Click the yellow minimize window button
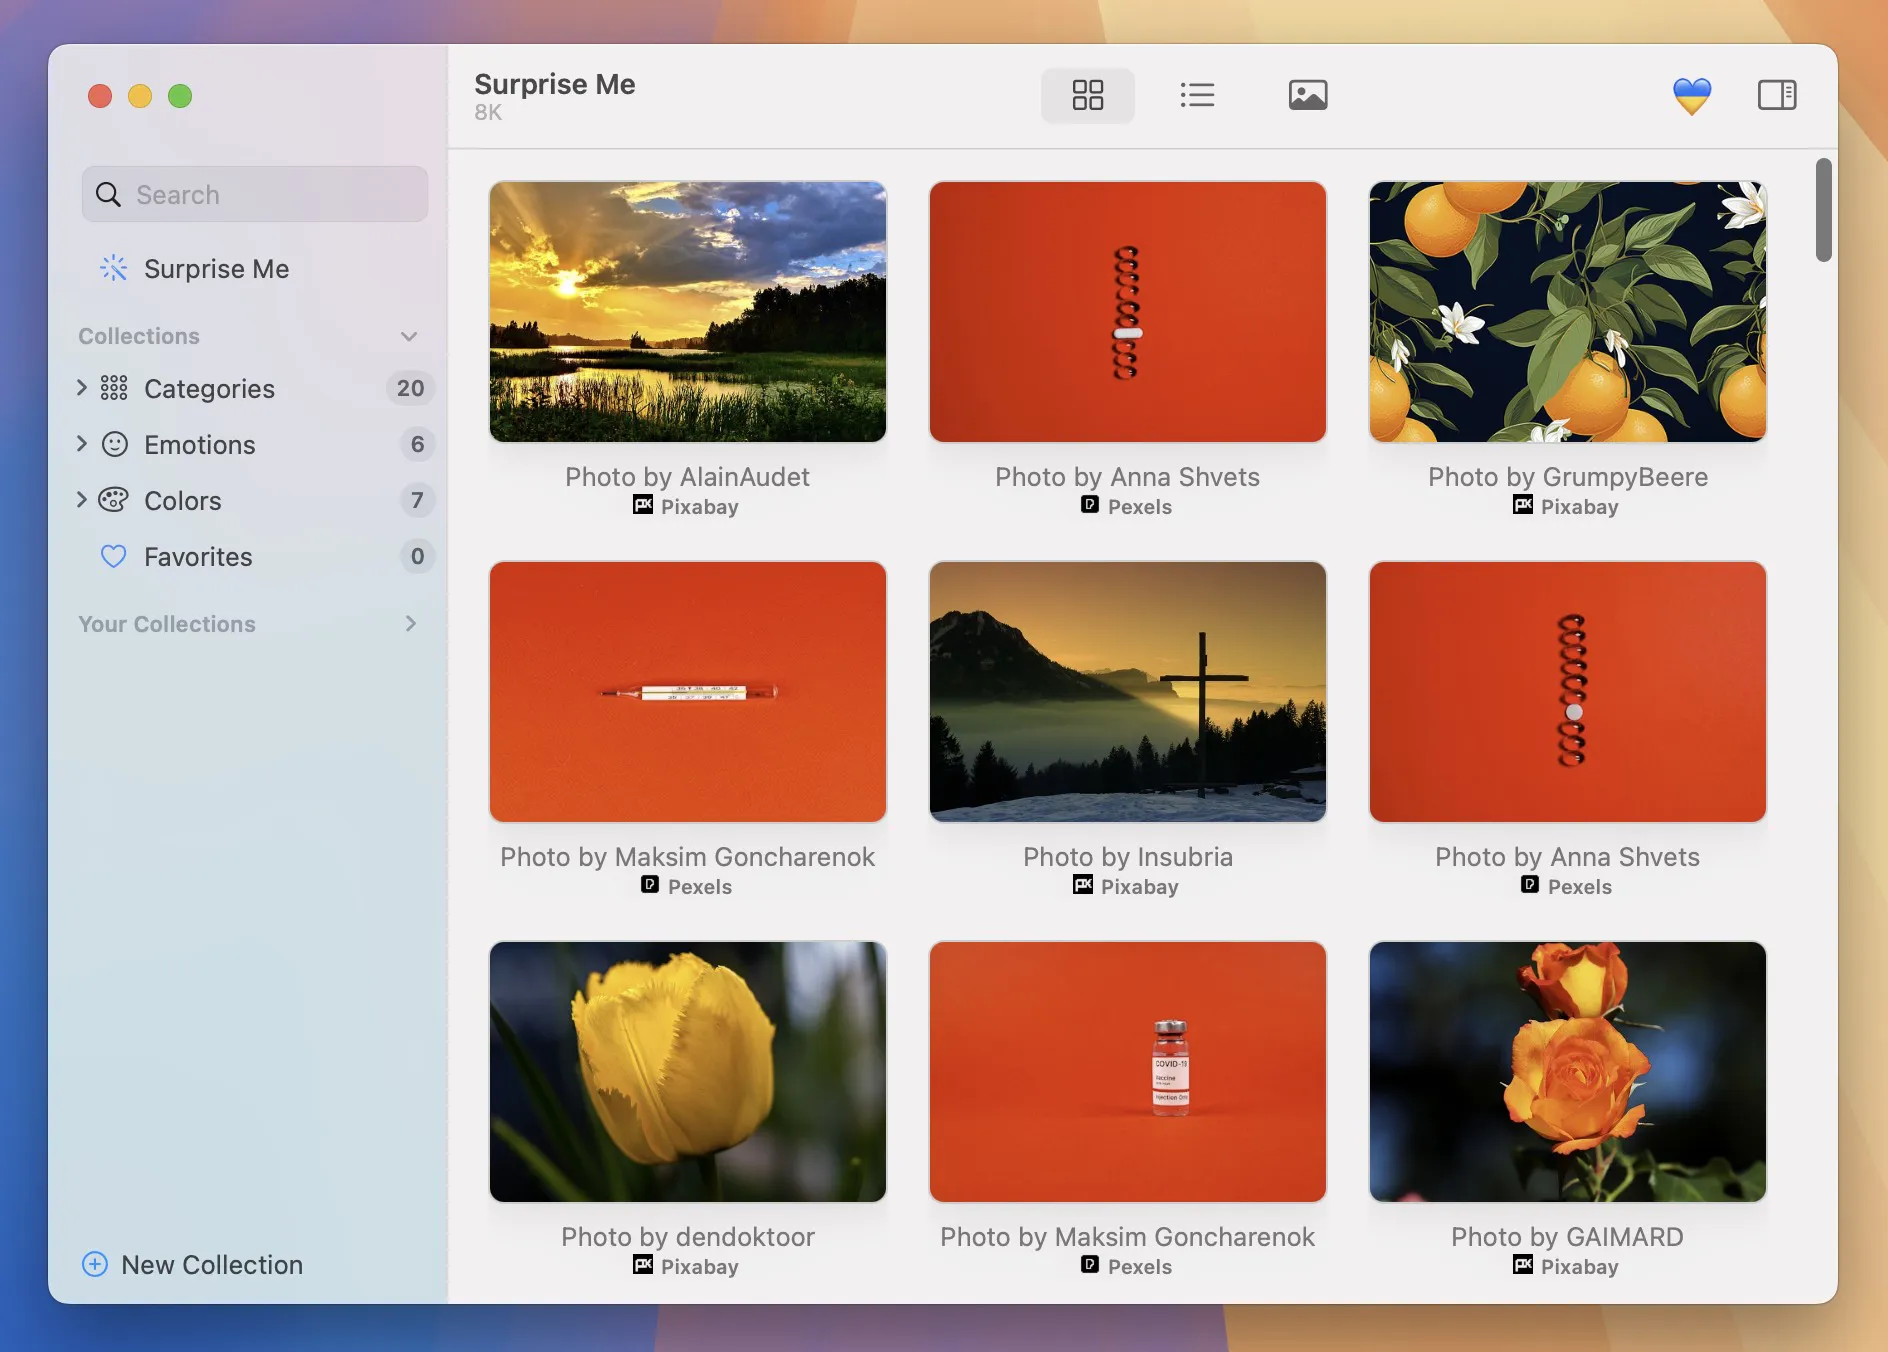The height and width of the screenshot is (1352, 1888). 140,96
